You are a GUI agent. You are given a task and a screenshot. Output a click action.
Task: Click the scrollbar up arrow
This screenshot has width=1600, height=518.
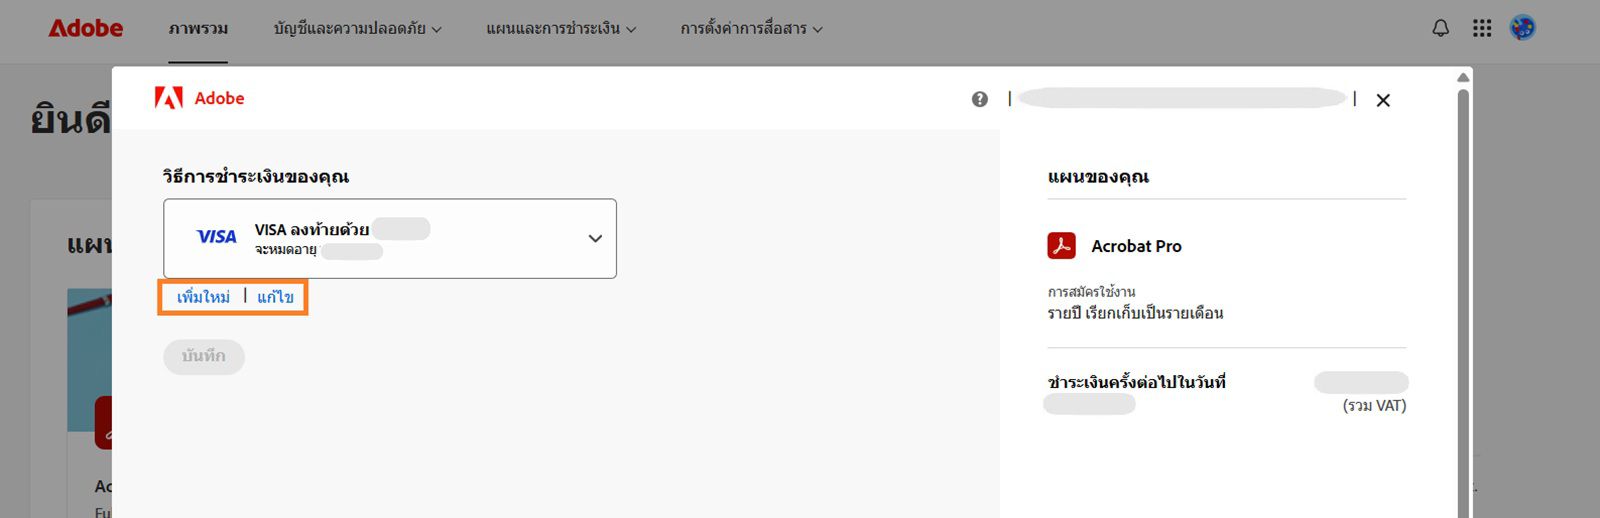(x=1463, y=77)
